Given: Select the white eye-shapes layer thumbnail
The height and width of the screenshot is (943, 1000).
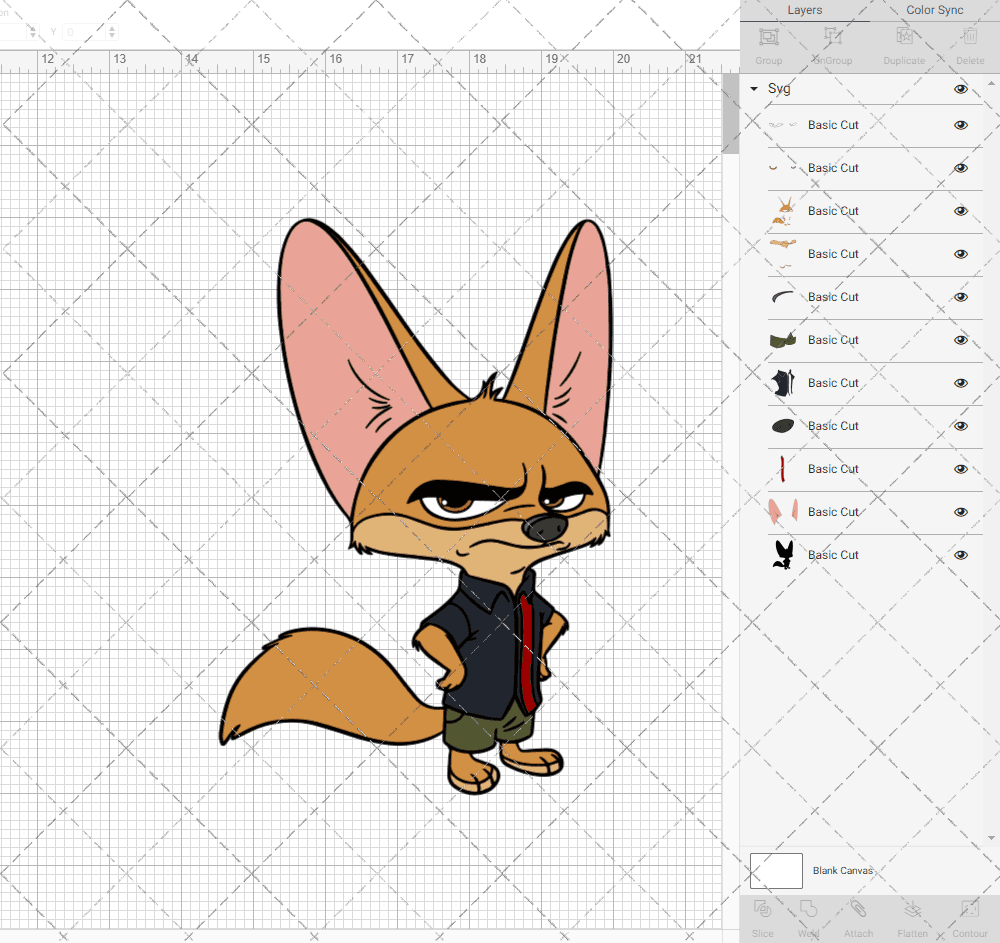Looking at the screenshot, I should tap(783, 125).
